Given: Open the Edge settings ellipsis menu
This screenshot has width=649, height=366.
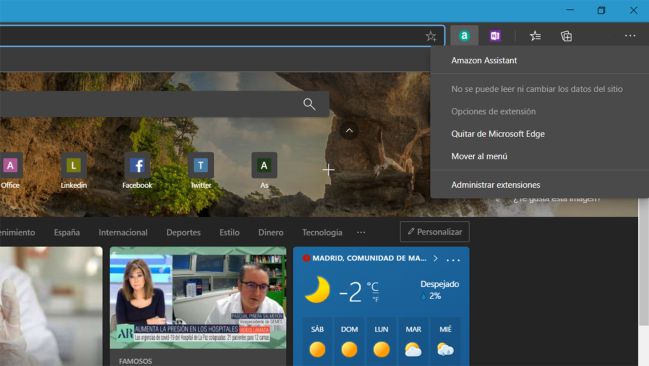Looking at the screenshot, I should coord(630,36).
